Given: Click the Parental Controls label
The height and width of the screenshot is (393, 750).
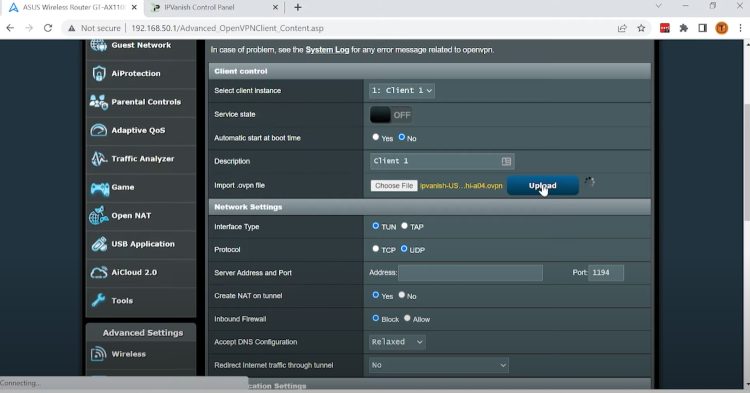Looking at the screenshot, I should point(146,102).
